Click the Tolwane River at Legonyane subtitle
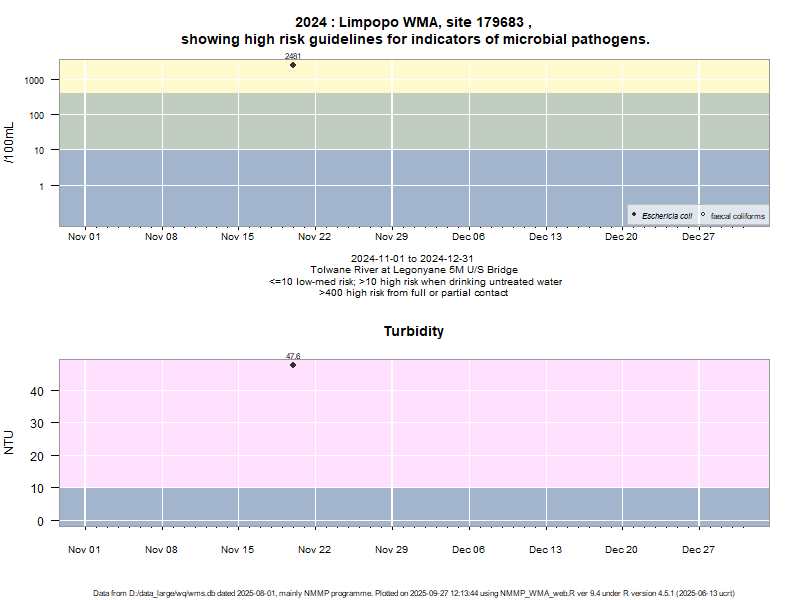Viewport: 800px width, 600px height. point(414,270)
